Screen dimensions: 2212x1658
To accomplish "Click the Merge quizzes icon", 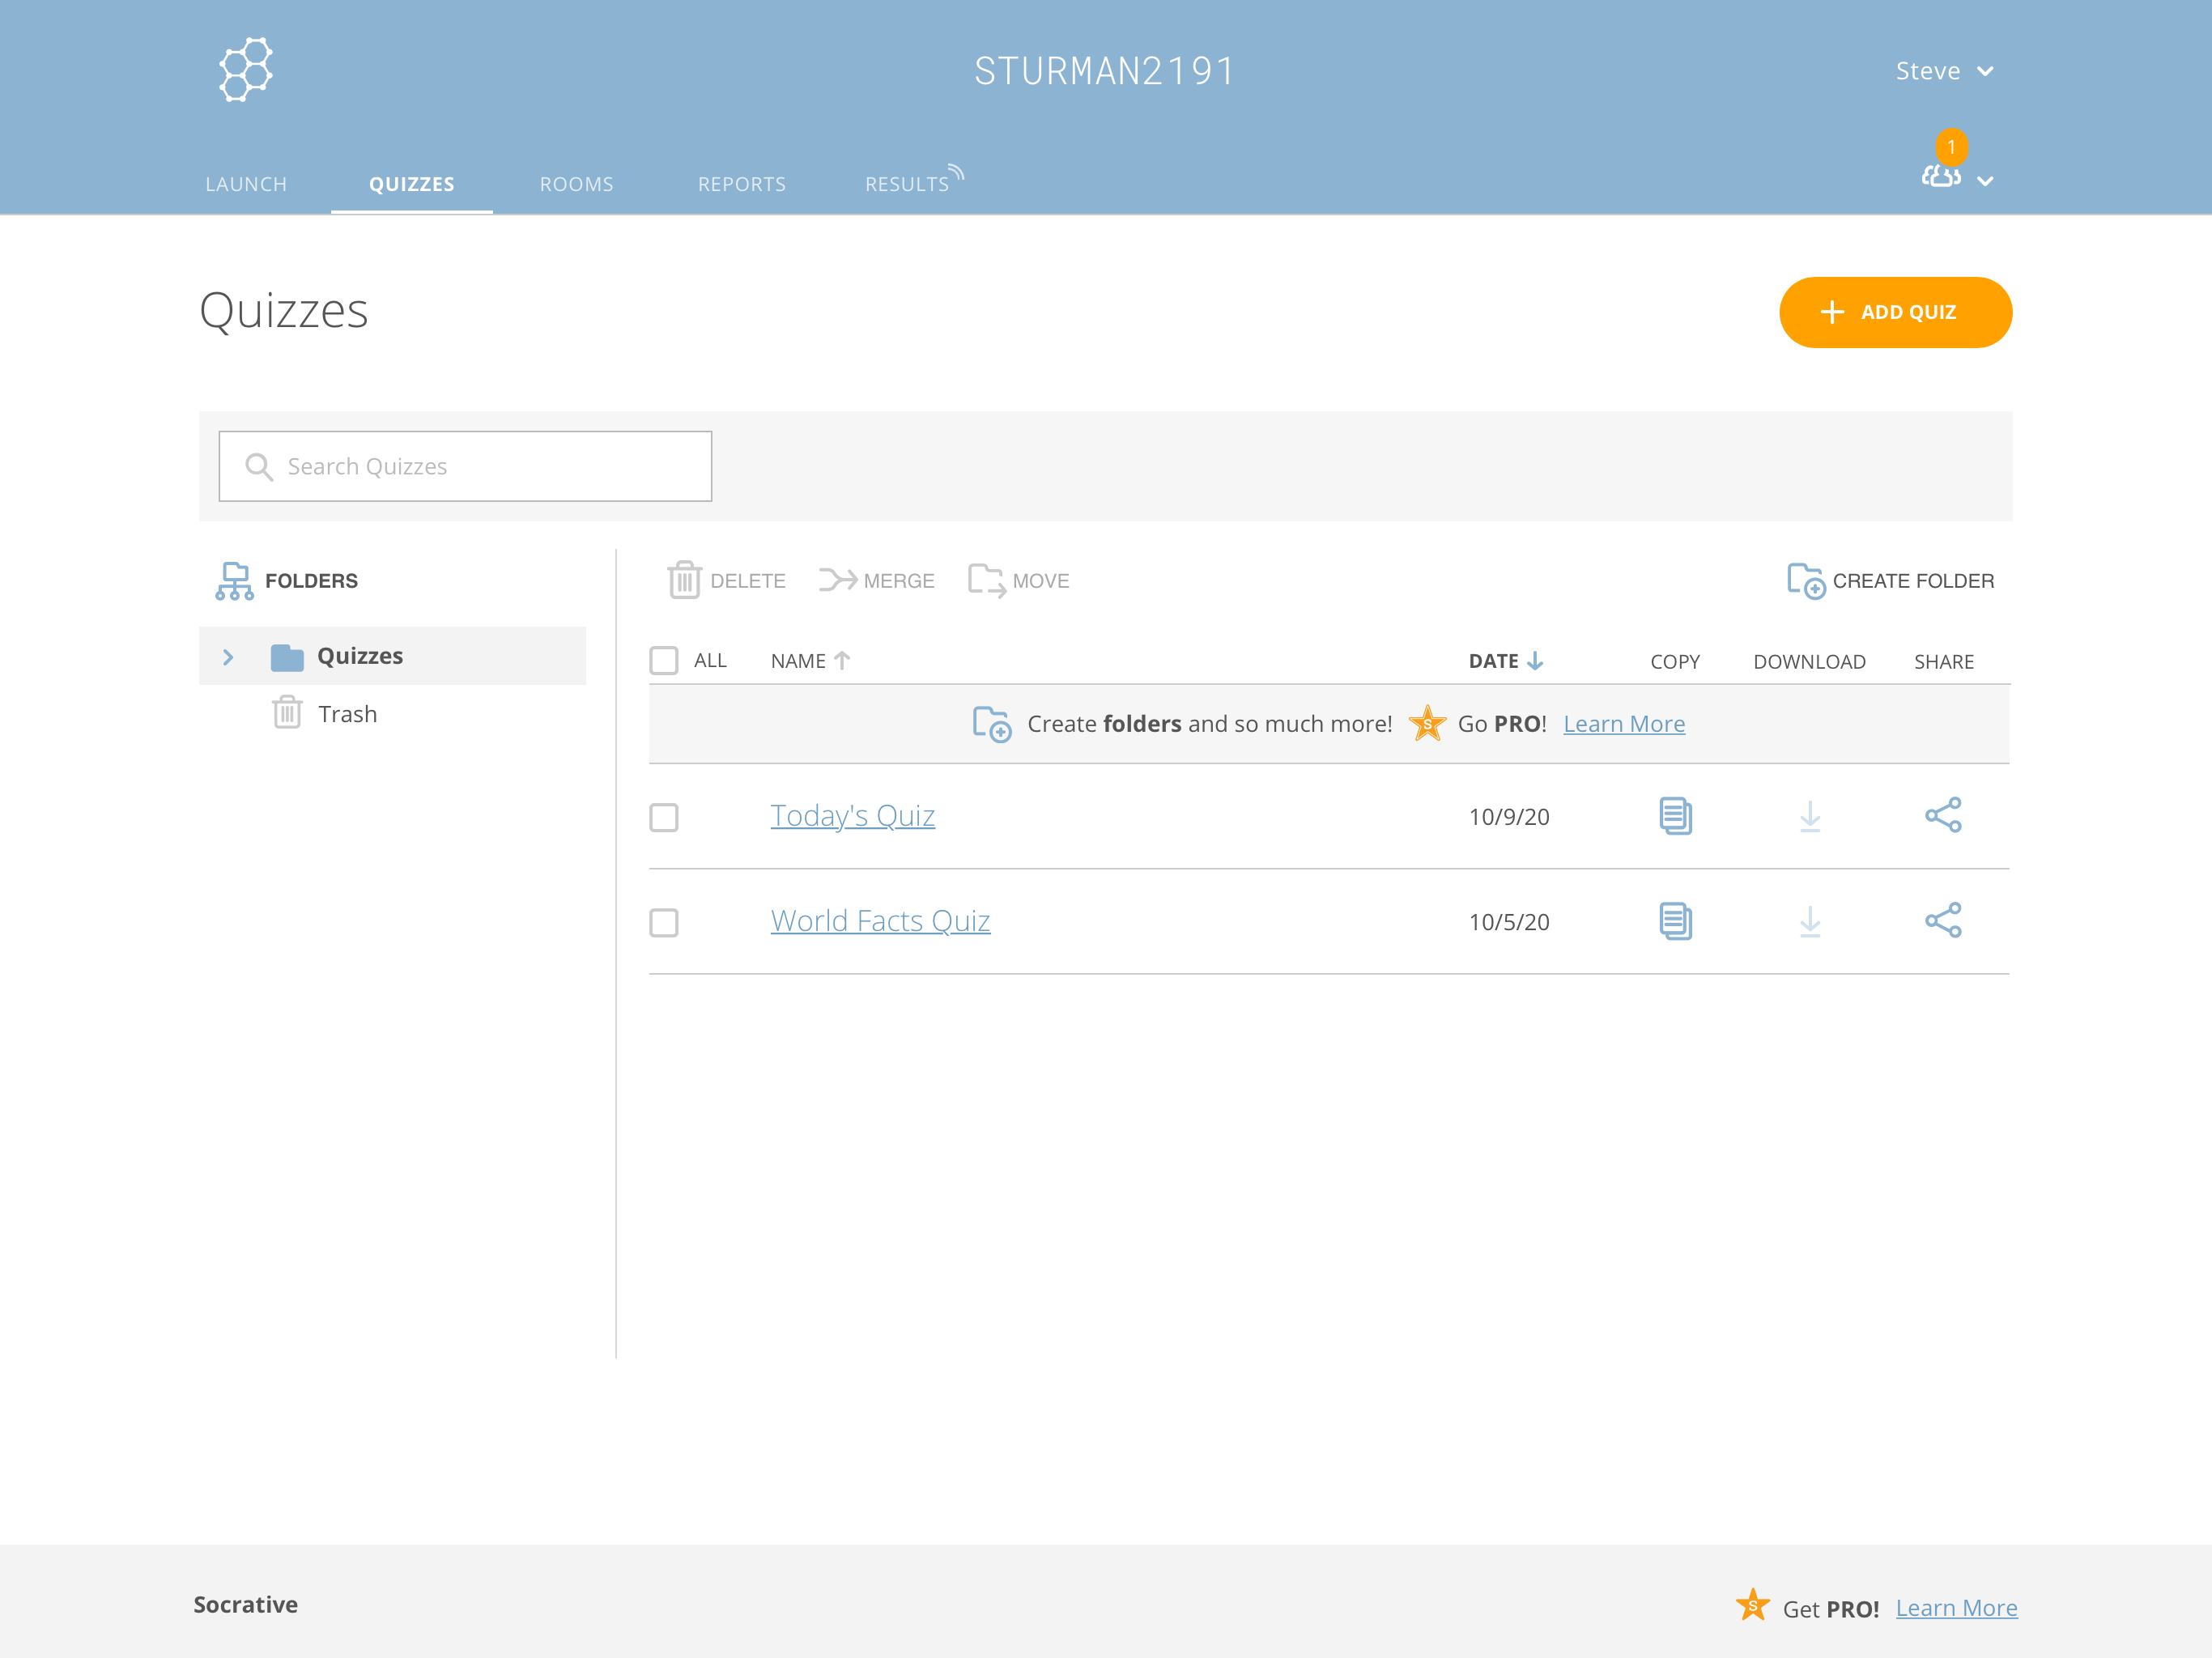I will 837,580.
